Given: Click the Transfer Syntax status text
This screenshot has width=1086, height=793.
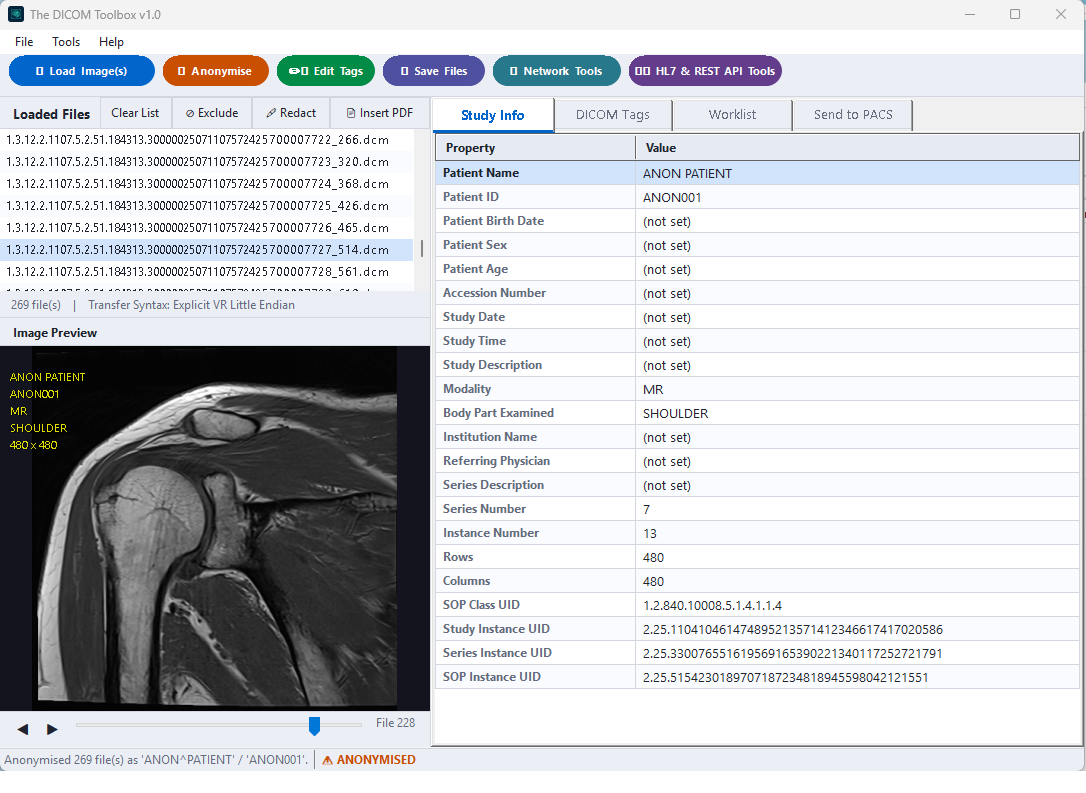Looking at the screenshot, I should point(191,305).
